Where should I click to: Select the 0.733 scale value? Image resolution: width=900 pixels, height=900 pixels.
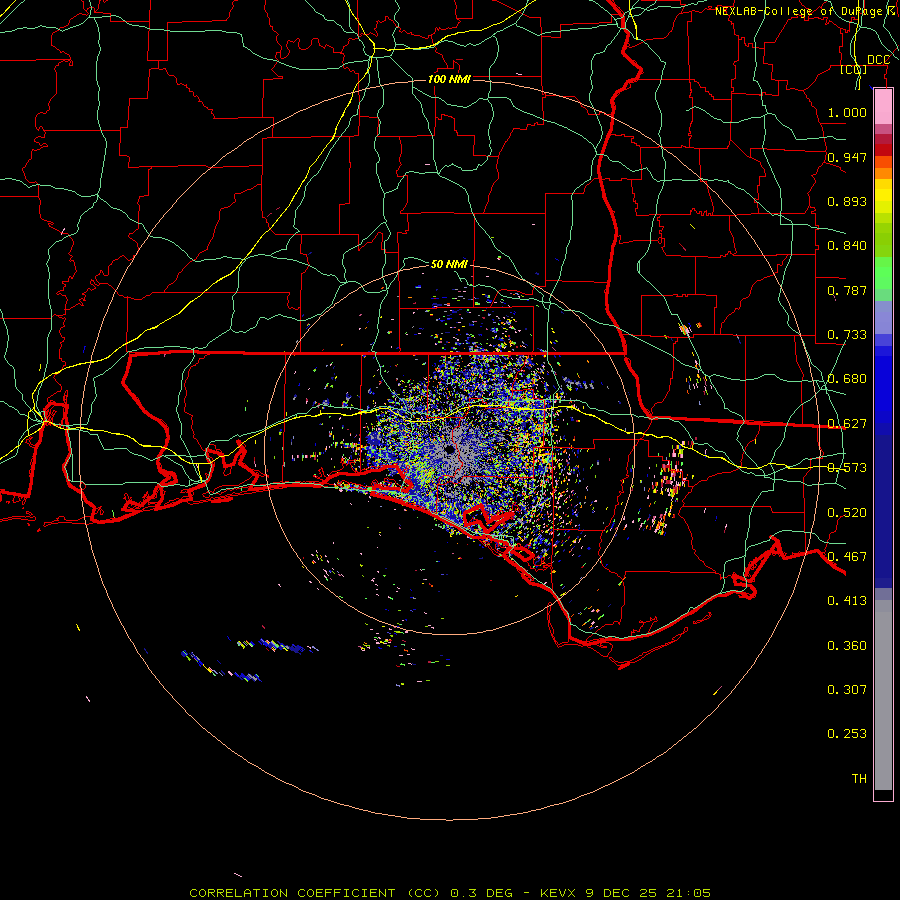[847, 335]
